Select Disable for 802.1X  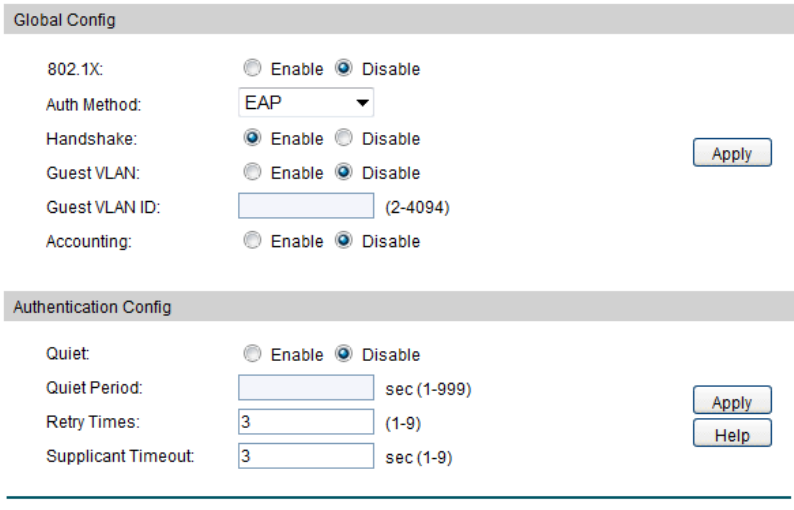[x=343, y=69]
